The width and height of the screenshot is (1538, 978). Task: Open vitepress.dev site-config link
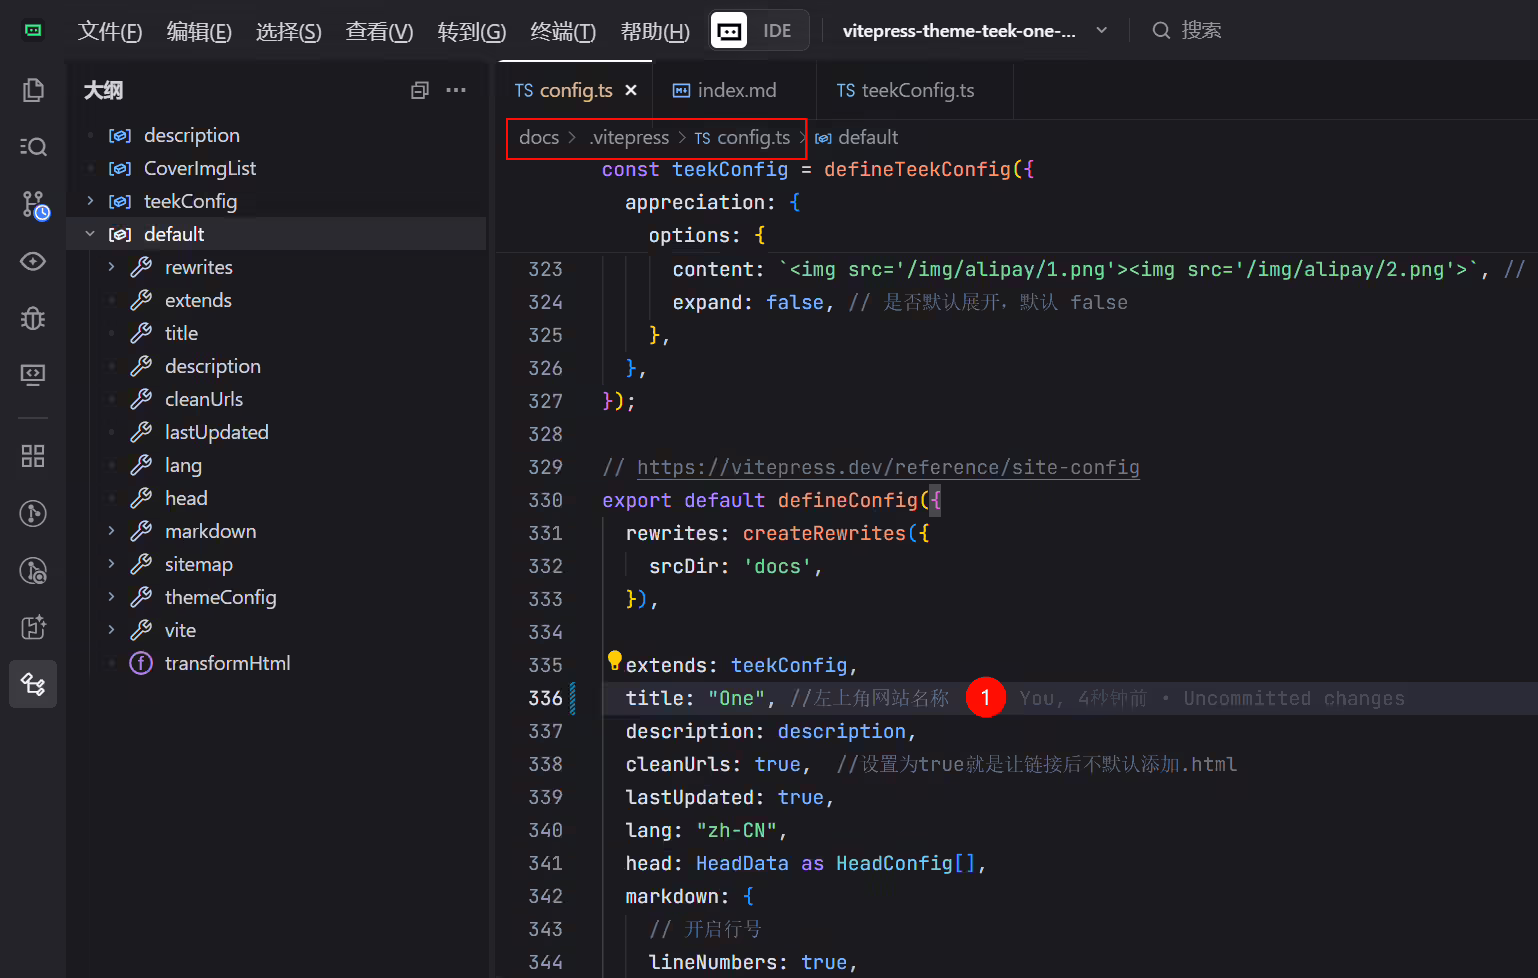click(888, 467)
